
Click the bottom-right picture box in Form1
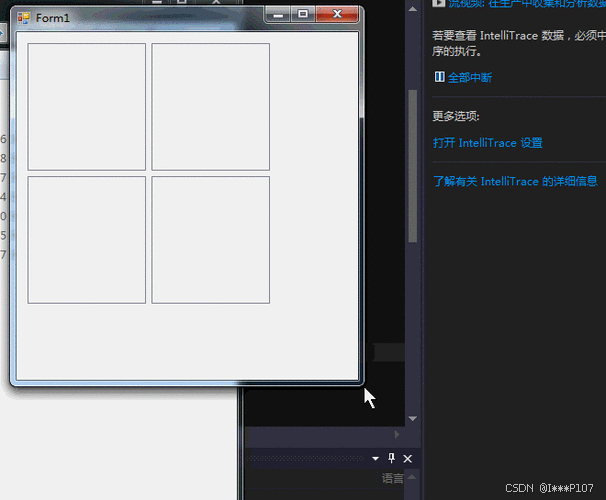click(x=211, y=240)
